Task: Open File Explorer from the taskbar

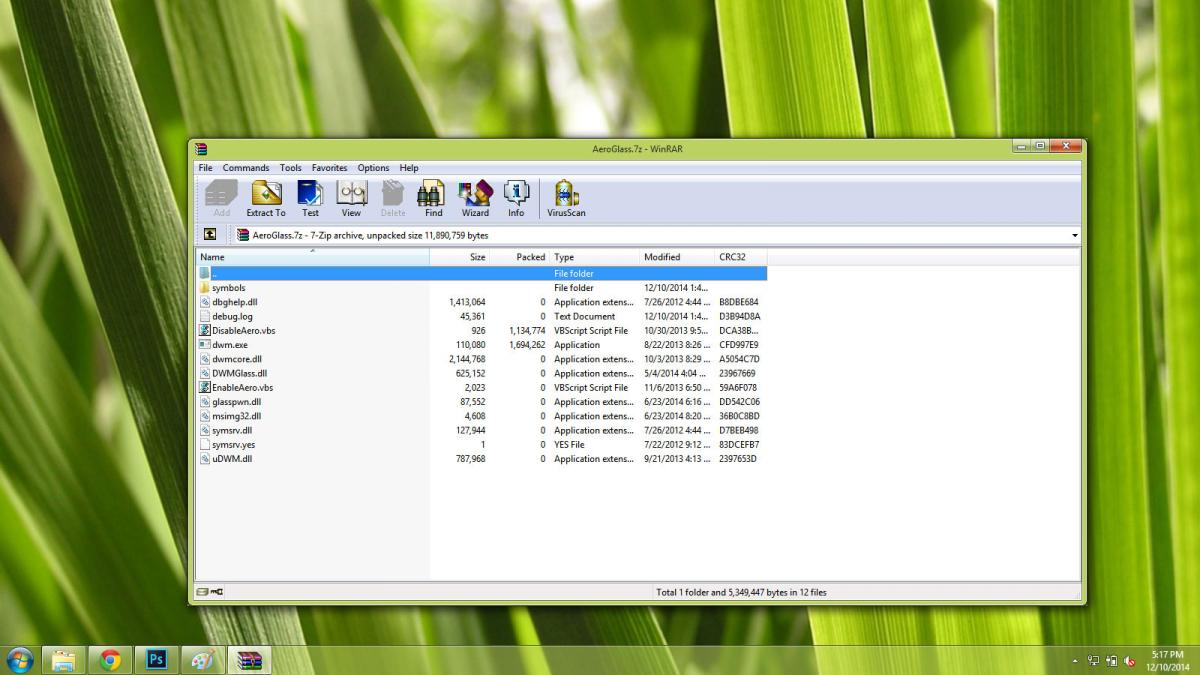Action: click(63, 660)
